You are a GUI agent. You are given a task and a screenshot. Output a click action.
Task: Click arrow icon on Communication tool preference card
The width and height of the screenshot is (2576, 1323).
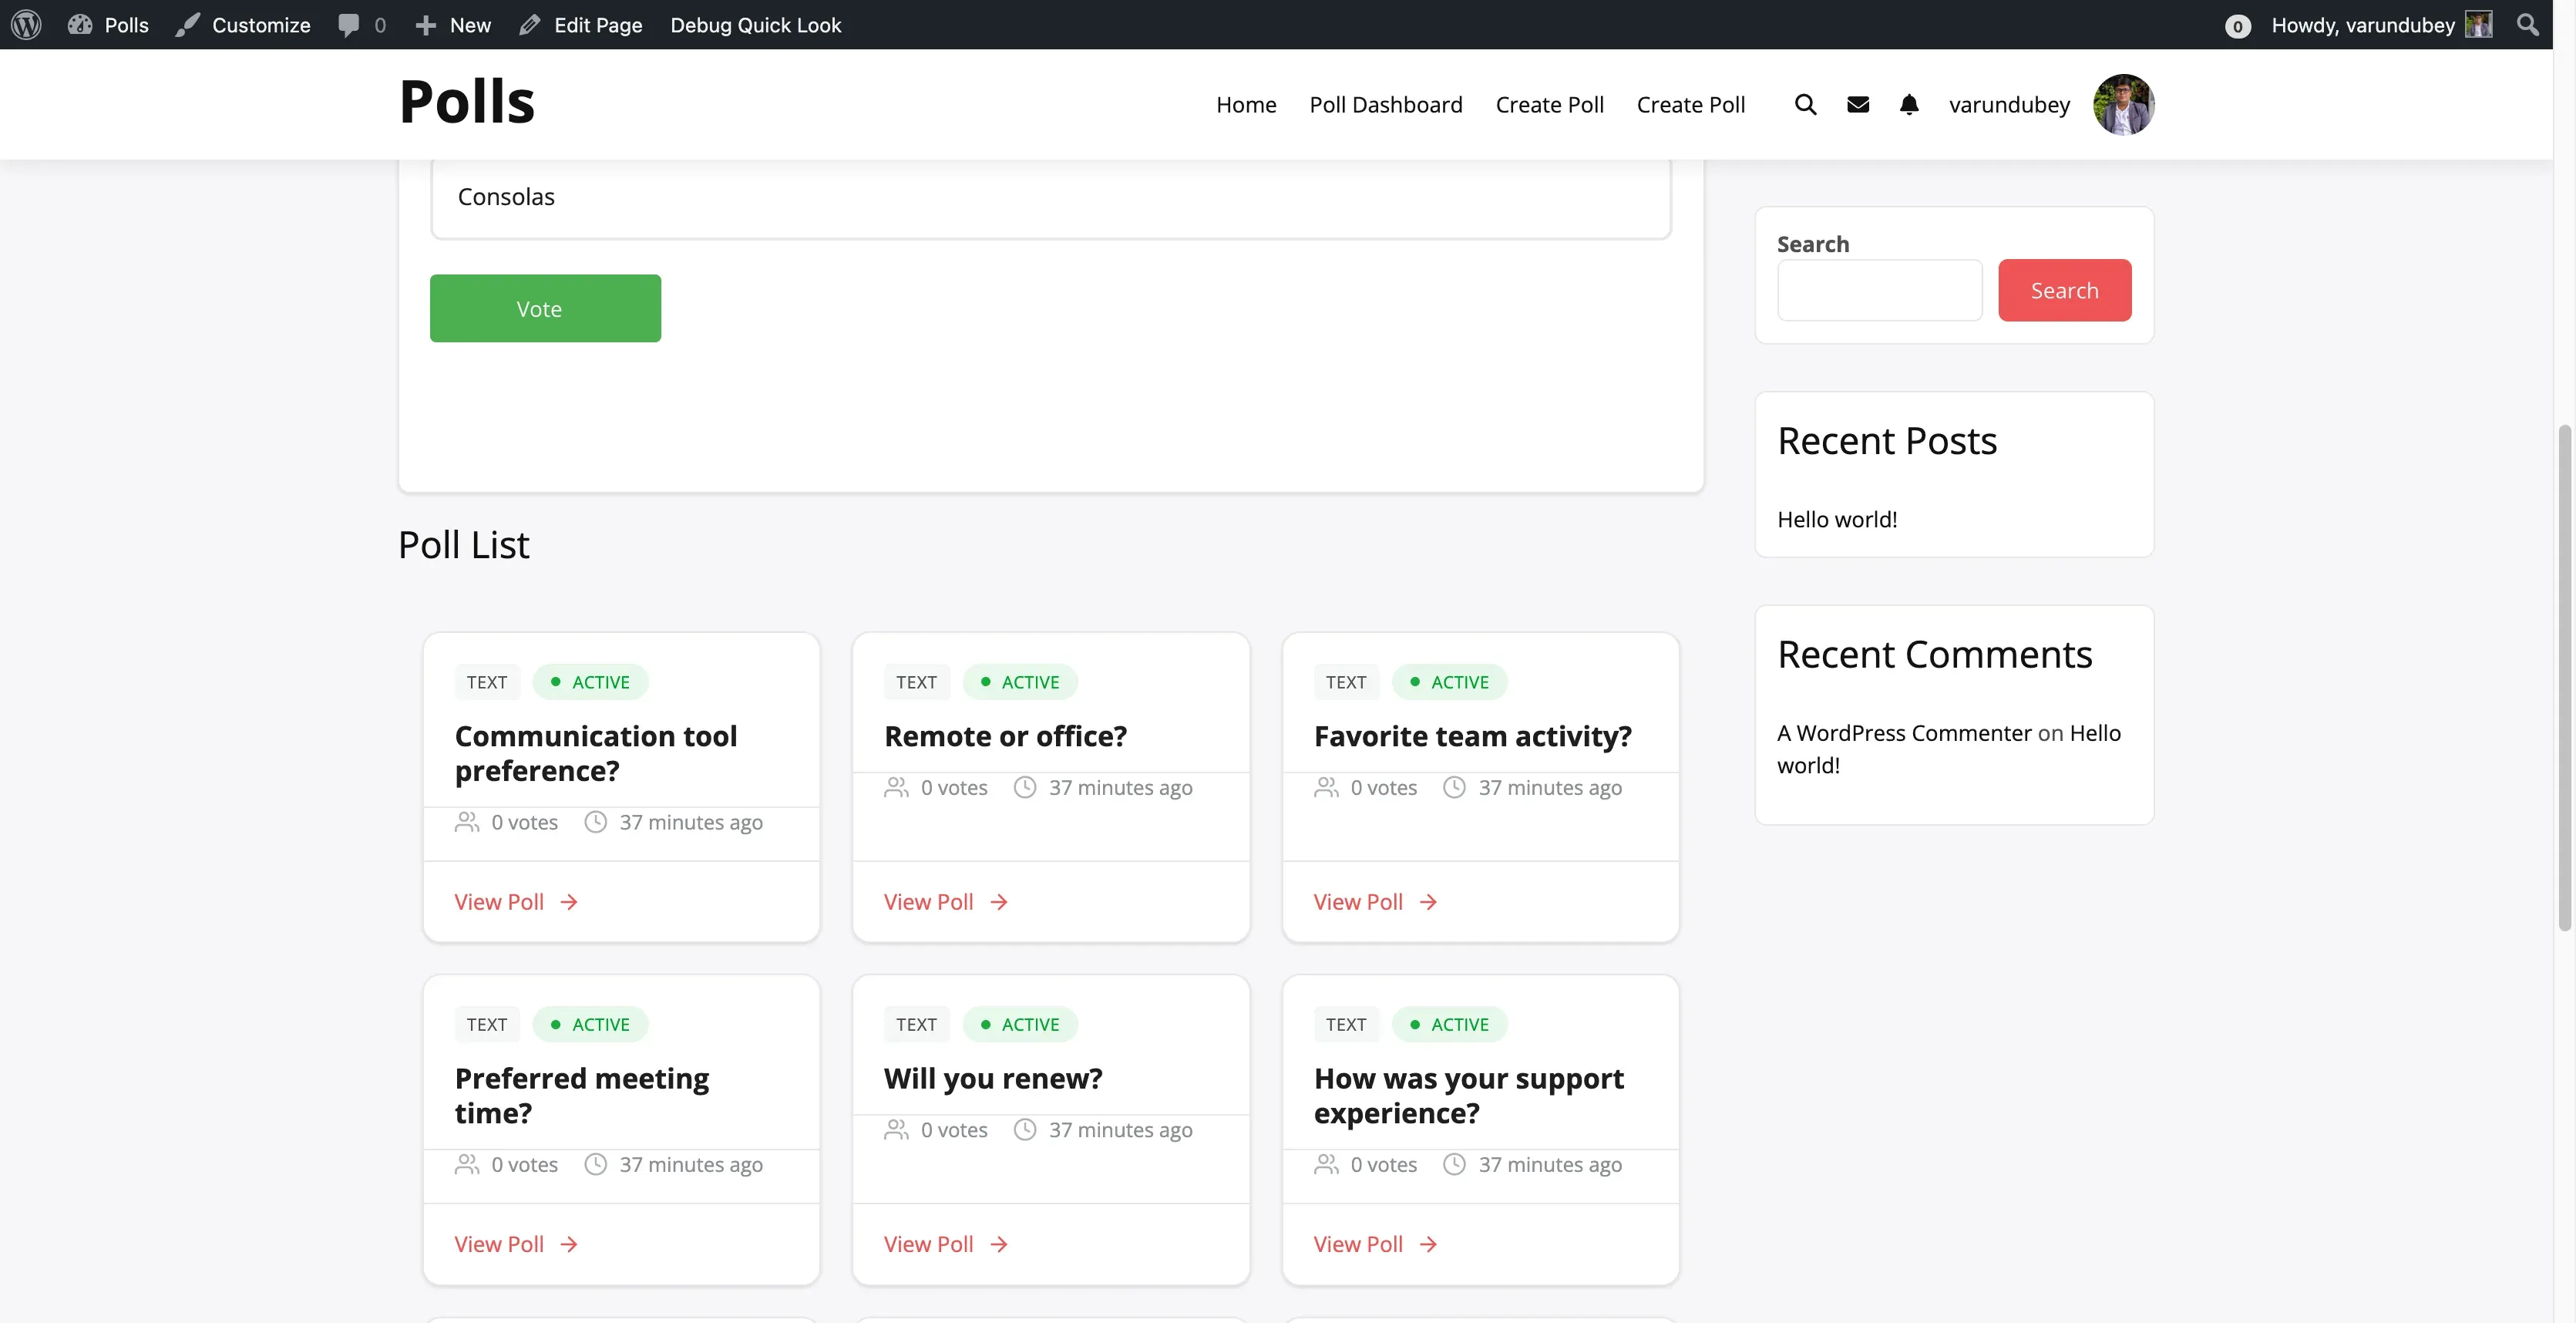coord(569,902)
